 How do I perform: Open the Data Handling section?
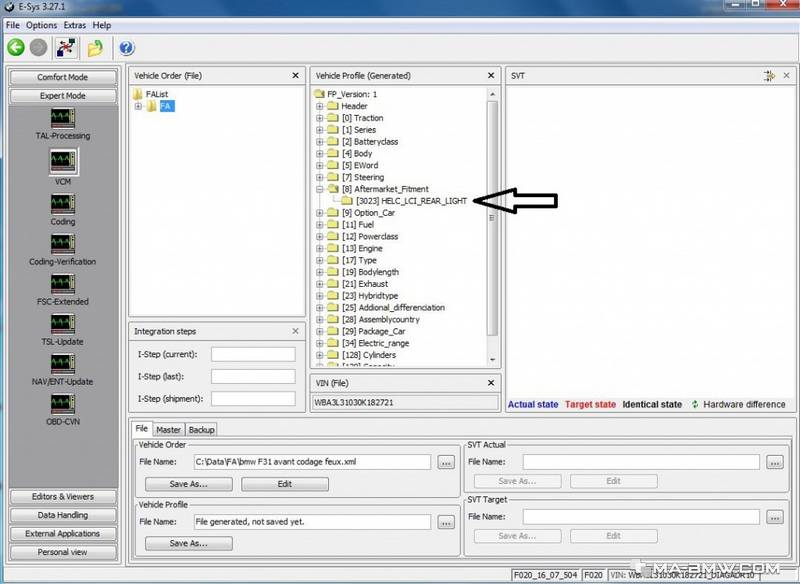tap(63, 515)
